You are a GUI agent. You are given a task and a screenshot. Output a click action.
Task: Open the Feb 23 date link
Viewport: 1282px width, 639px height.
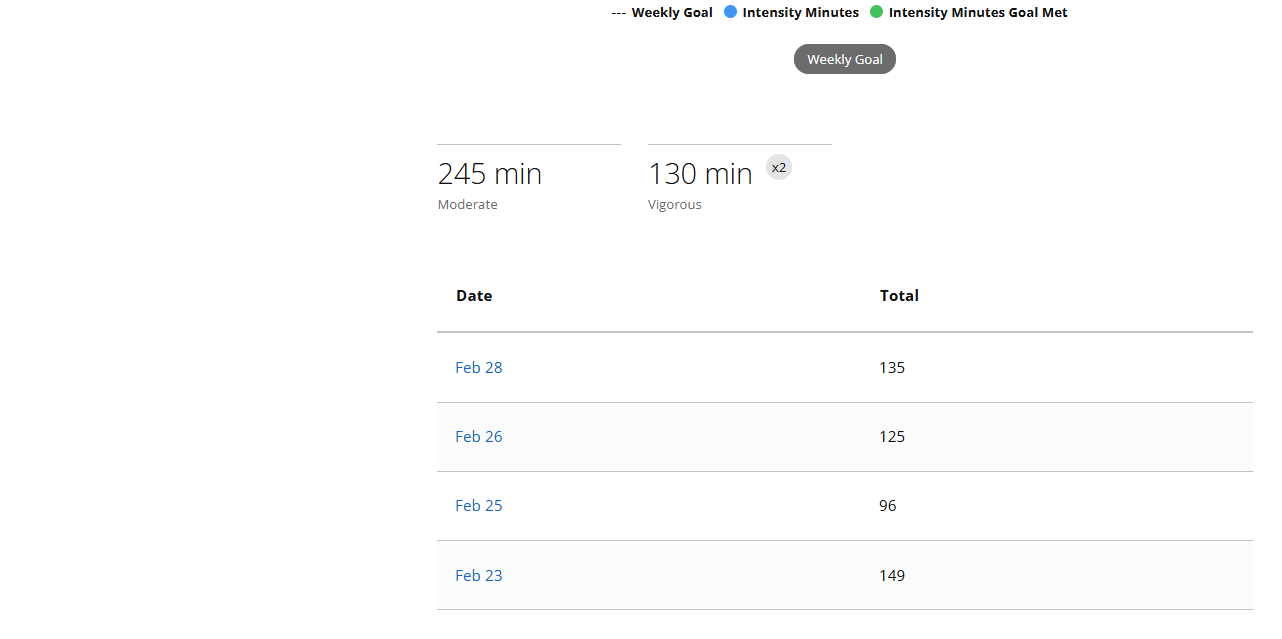pyautogui.click(x=479, y=576)
